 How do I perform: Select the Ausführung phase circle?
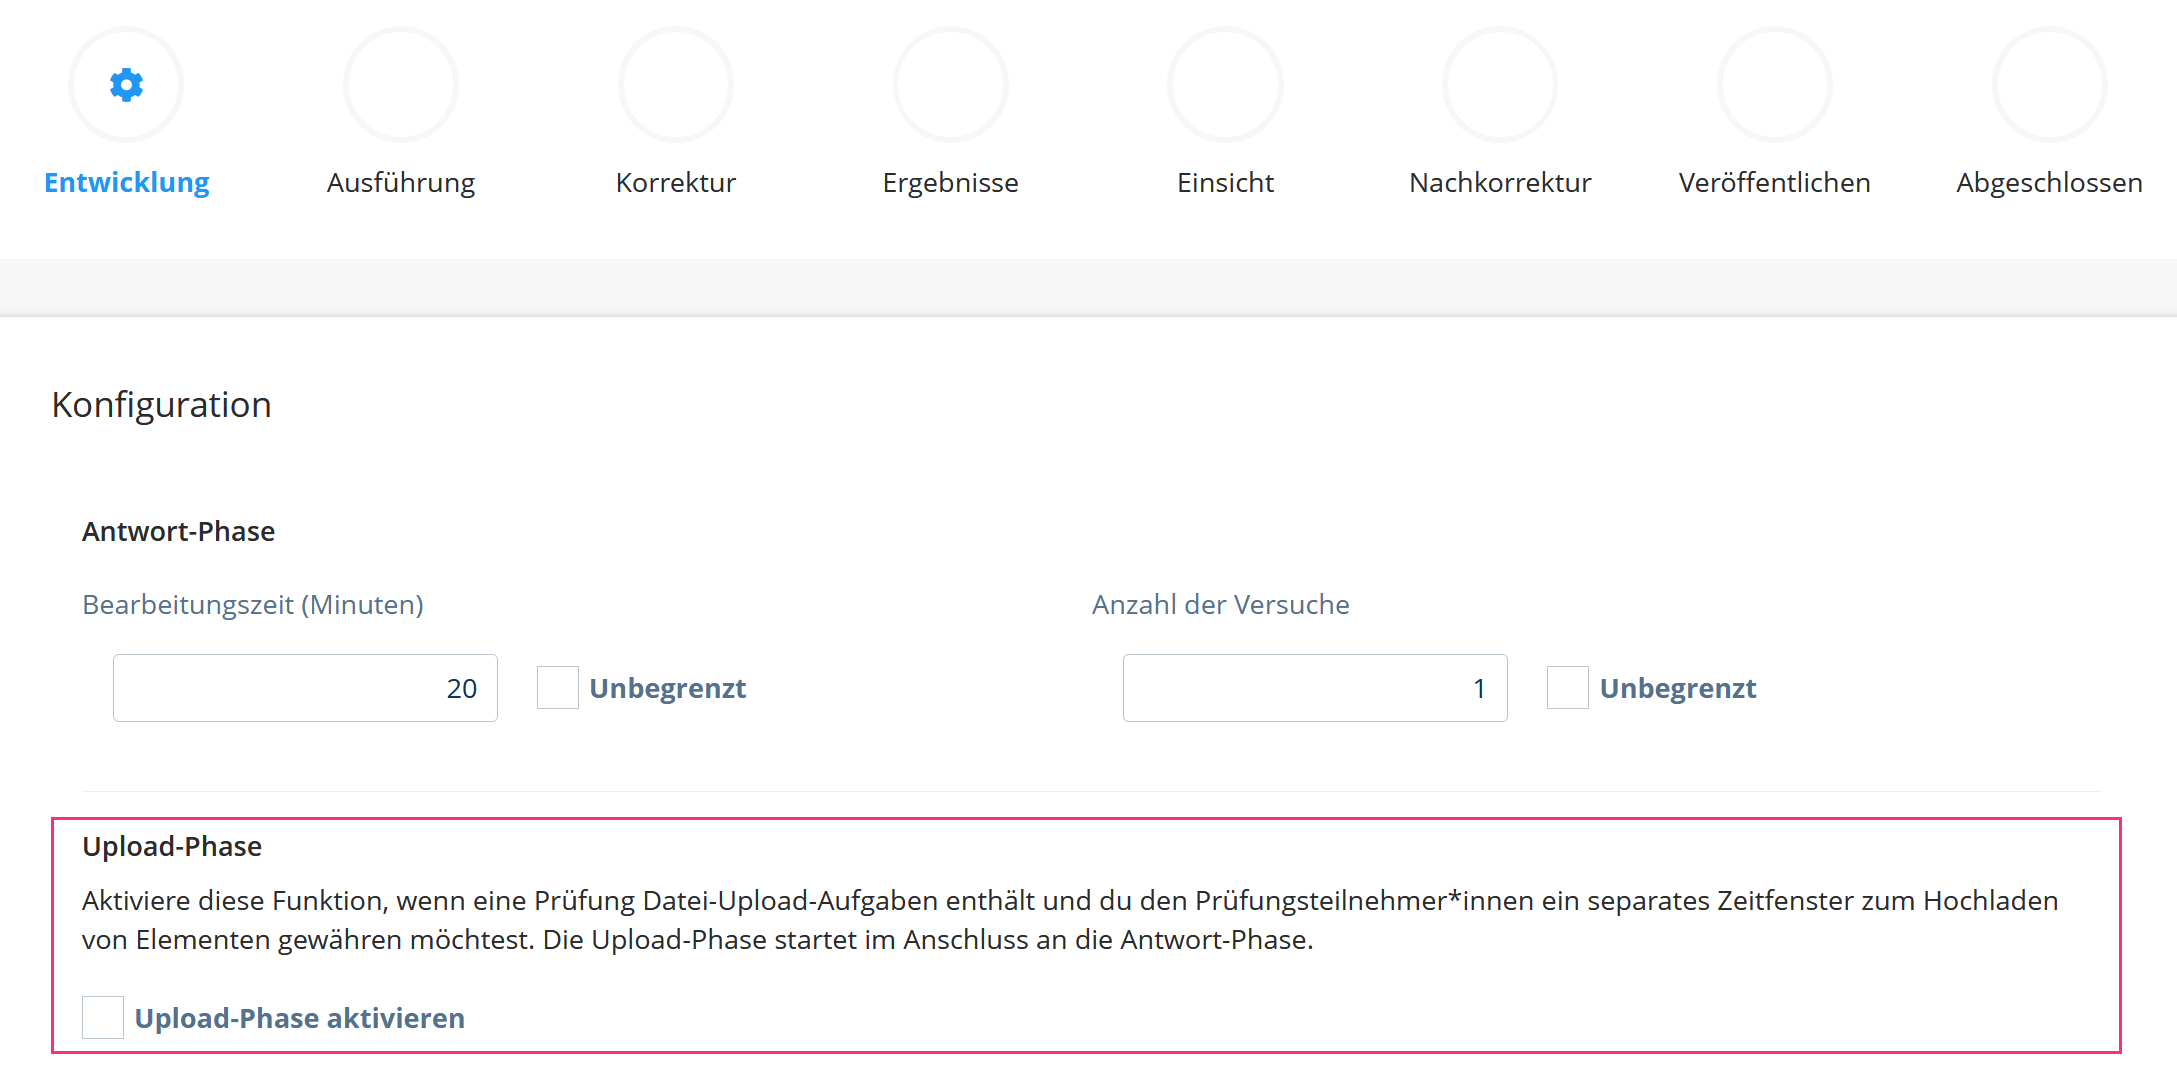[x=400, y=85]
